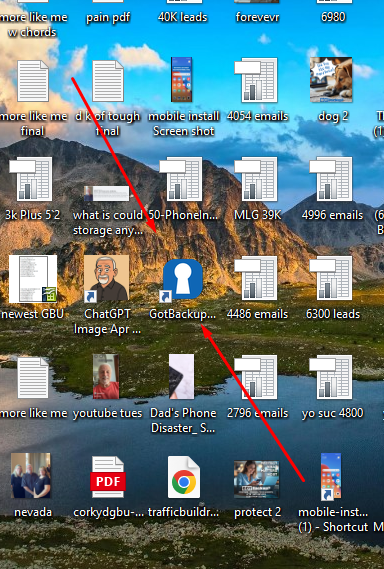This screenshot has width=384, height=569.
Task: Select the mobile-inst (1) - Shortcut icon
Action: click(x=331, y=476)
